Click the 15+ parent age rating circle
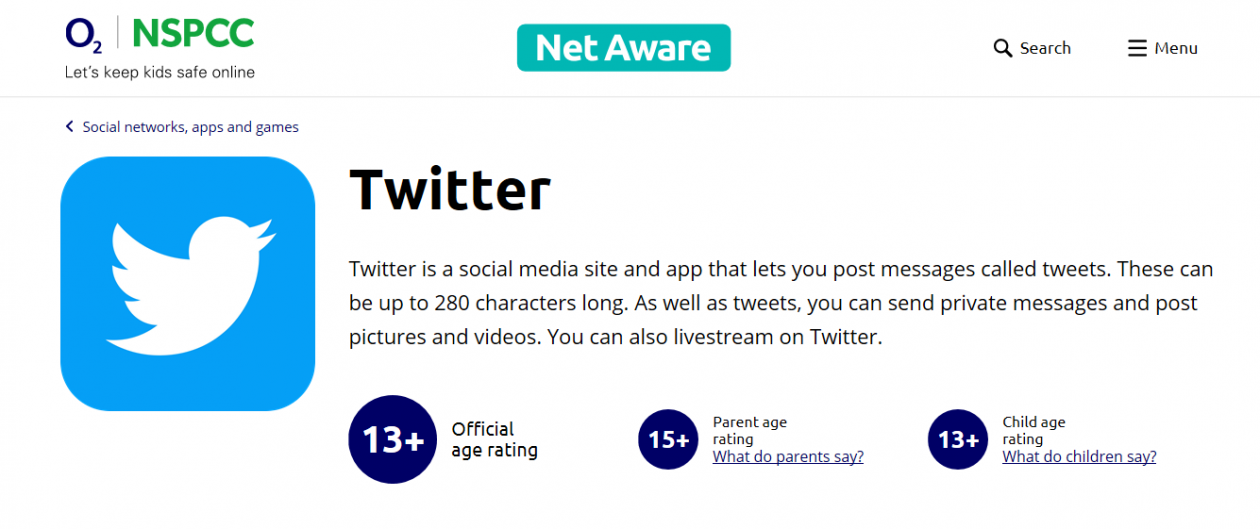 pos(669,440)
